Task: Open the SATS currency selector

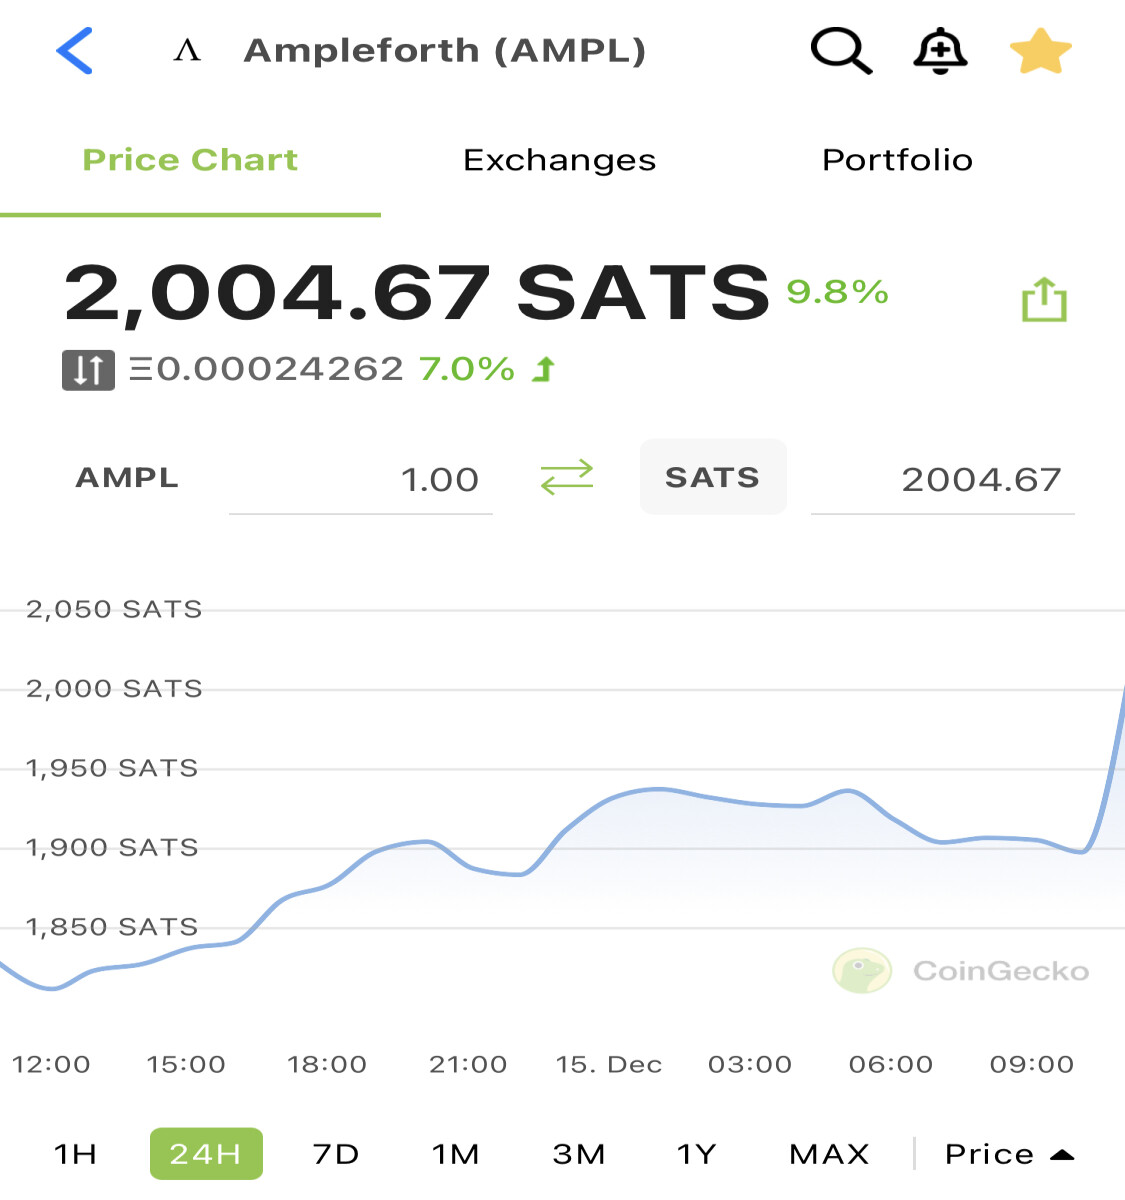Action: (713, 477)
